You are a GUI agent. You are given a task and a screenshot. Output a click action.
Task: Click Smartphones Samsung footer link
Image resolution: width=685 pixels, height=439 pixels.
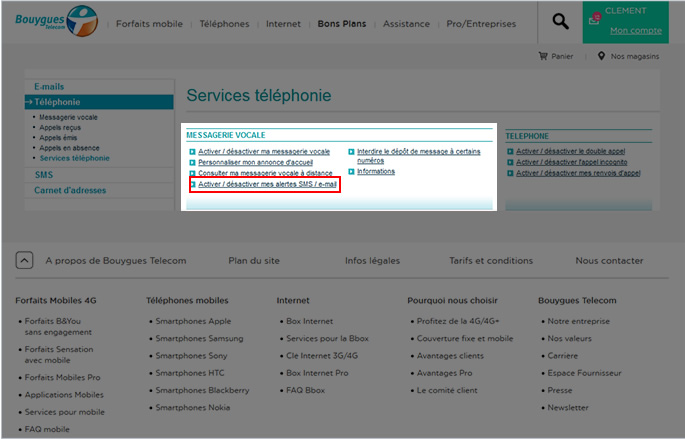(199, 339)
